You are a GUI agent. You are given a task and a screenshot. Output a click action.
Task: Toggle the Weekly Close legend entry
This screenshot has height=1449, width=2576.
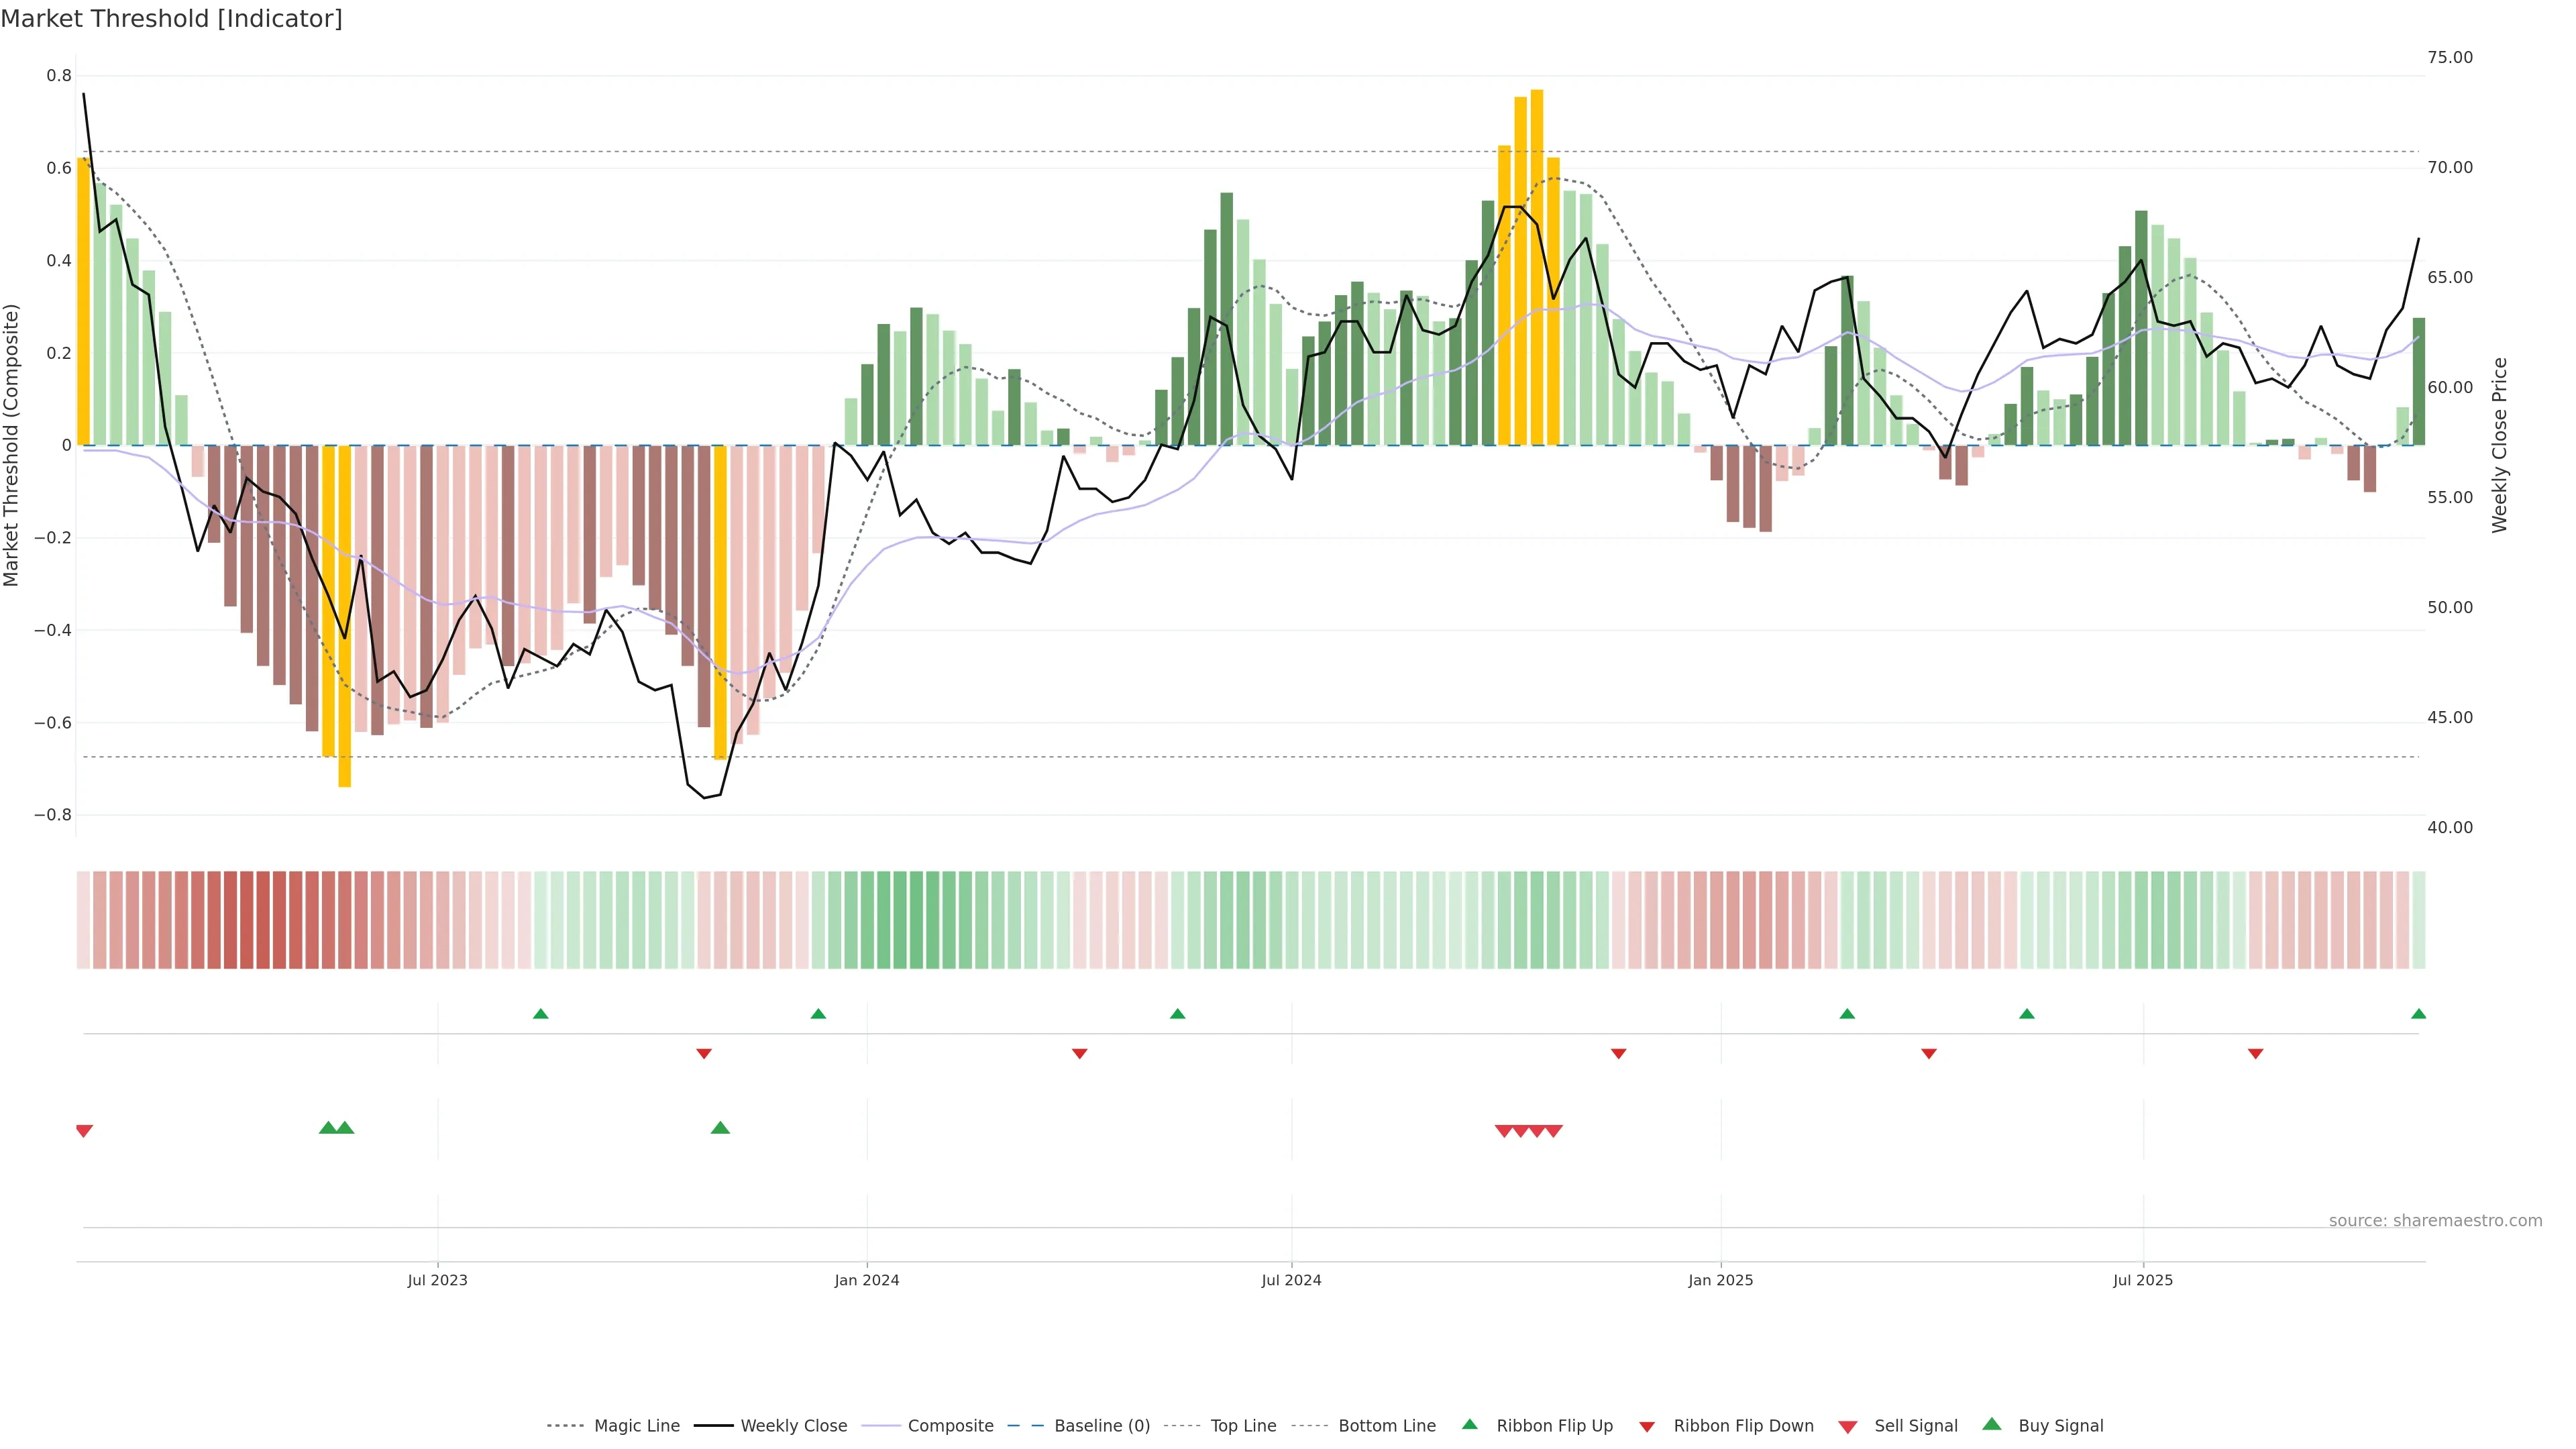pos(793,1426)
